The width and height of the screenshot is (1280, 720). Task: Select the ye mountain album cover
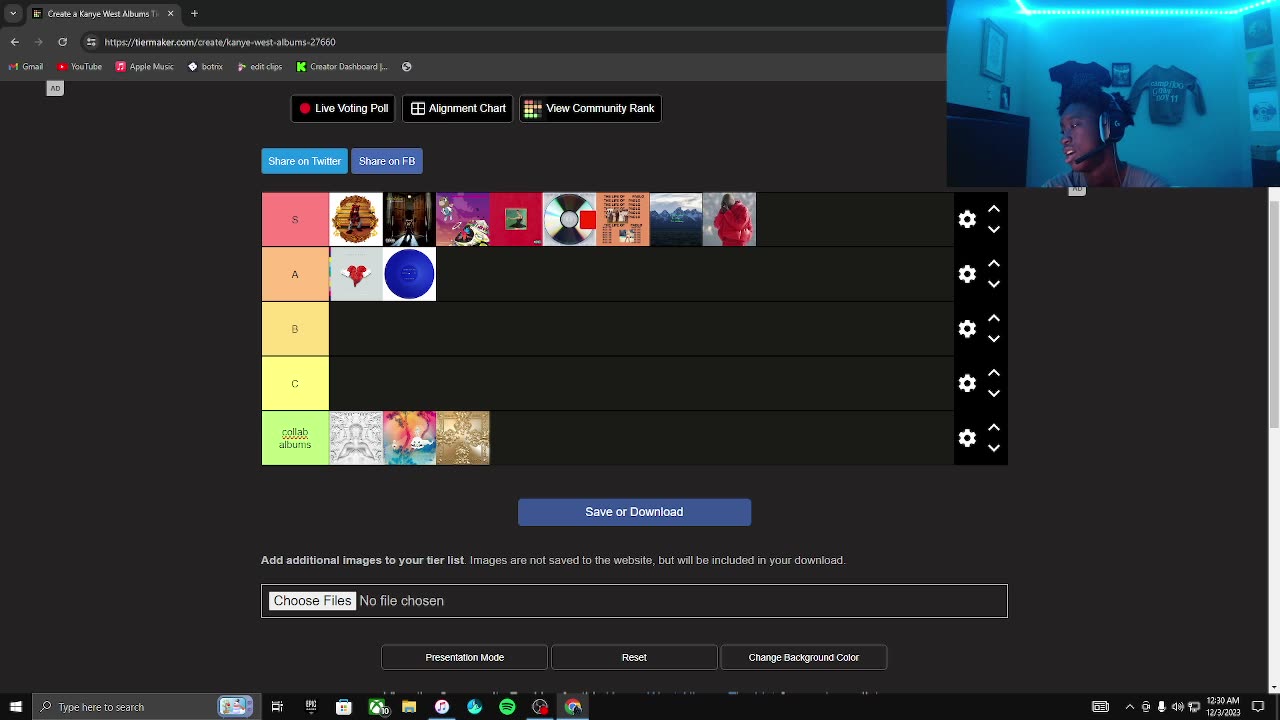[x=676, y=219]
